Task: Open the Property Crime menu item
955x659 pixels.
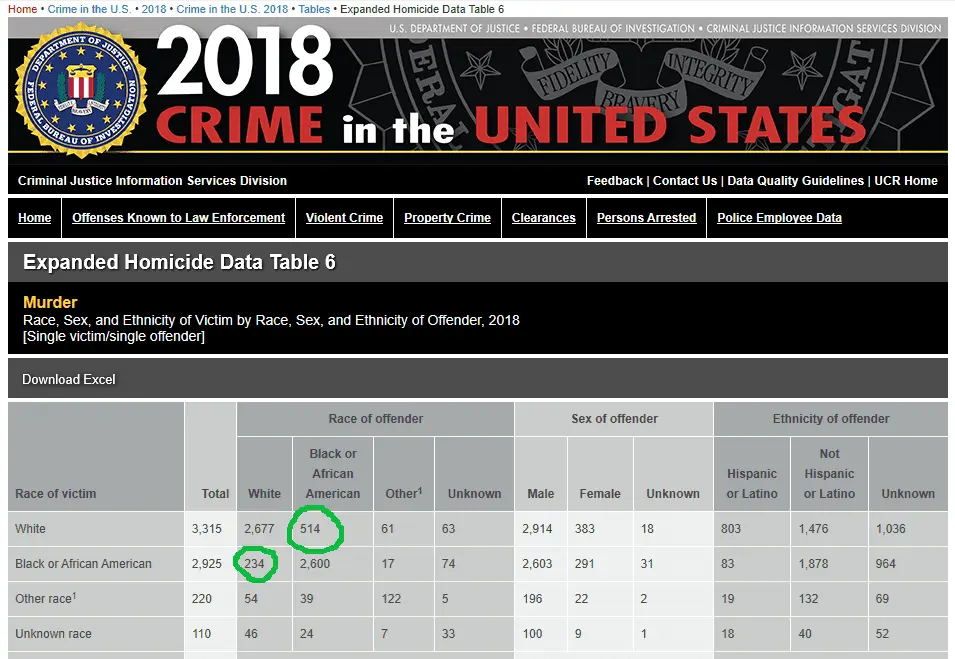Action: [447, 217]
